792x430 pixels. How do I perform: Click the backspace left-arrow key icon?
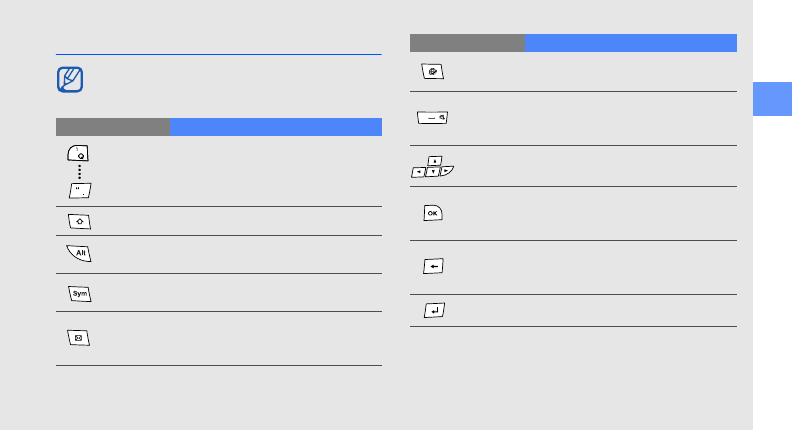tap(433, 267)
